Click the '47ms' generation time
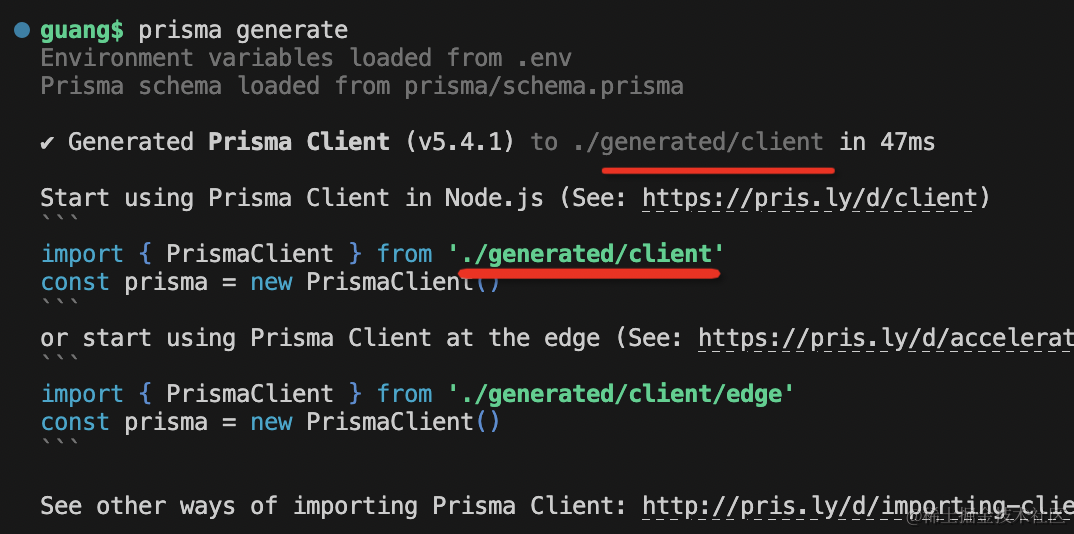Image resolution: width=1074 pixels, height=534 pixels. coord(907,142)
